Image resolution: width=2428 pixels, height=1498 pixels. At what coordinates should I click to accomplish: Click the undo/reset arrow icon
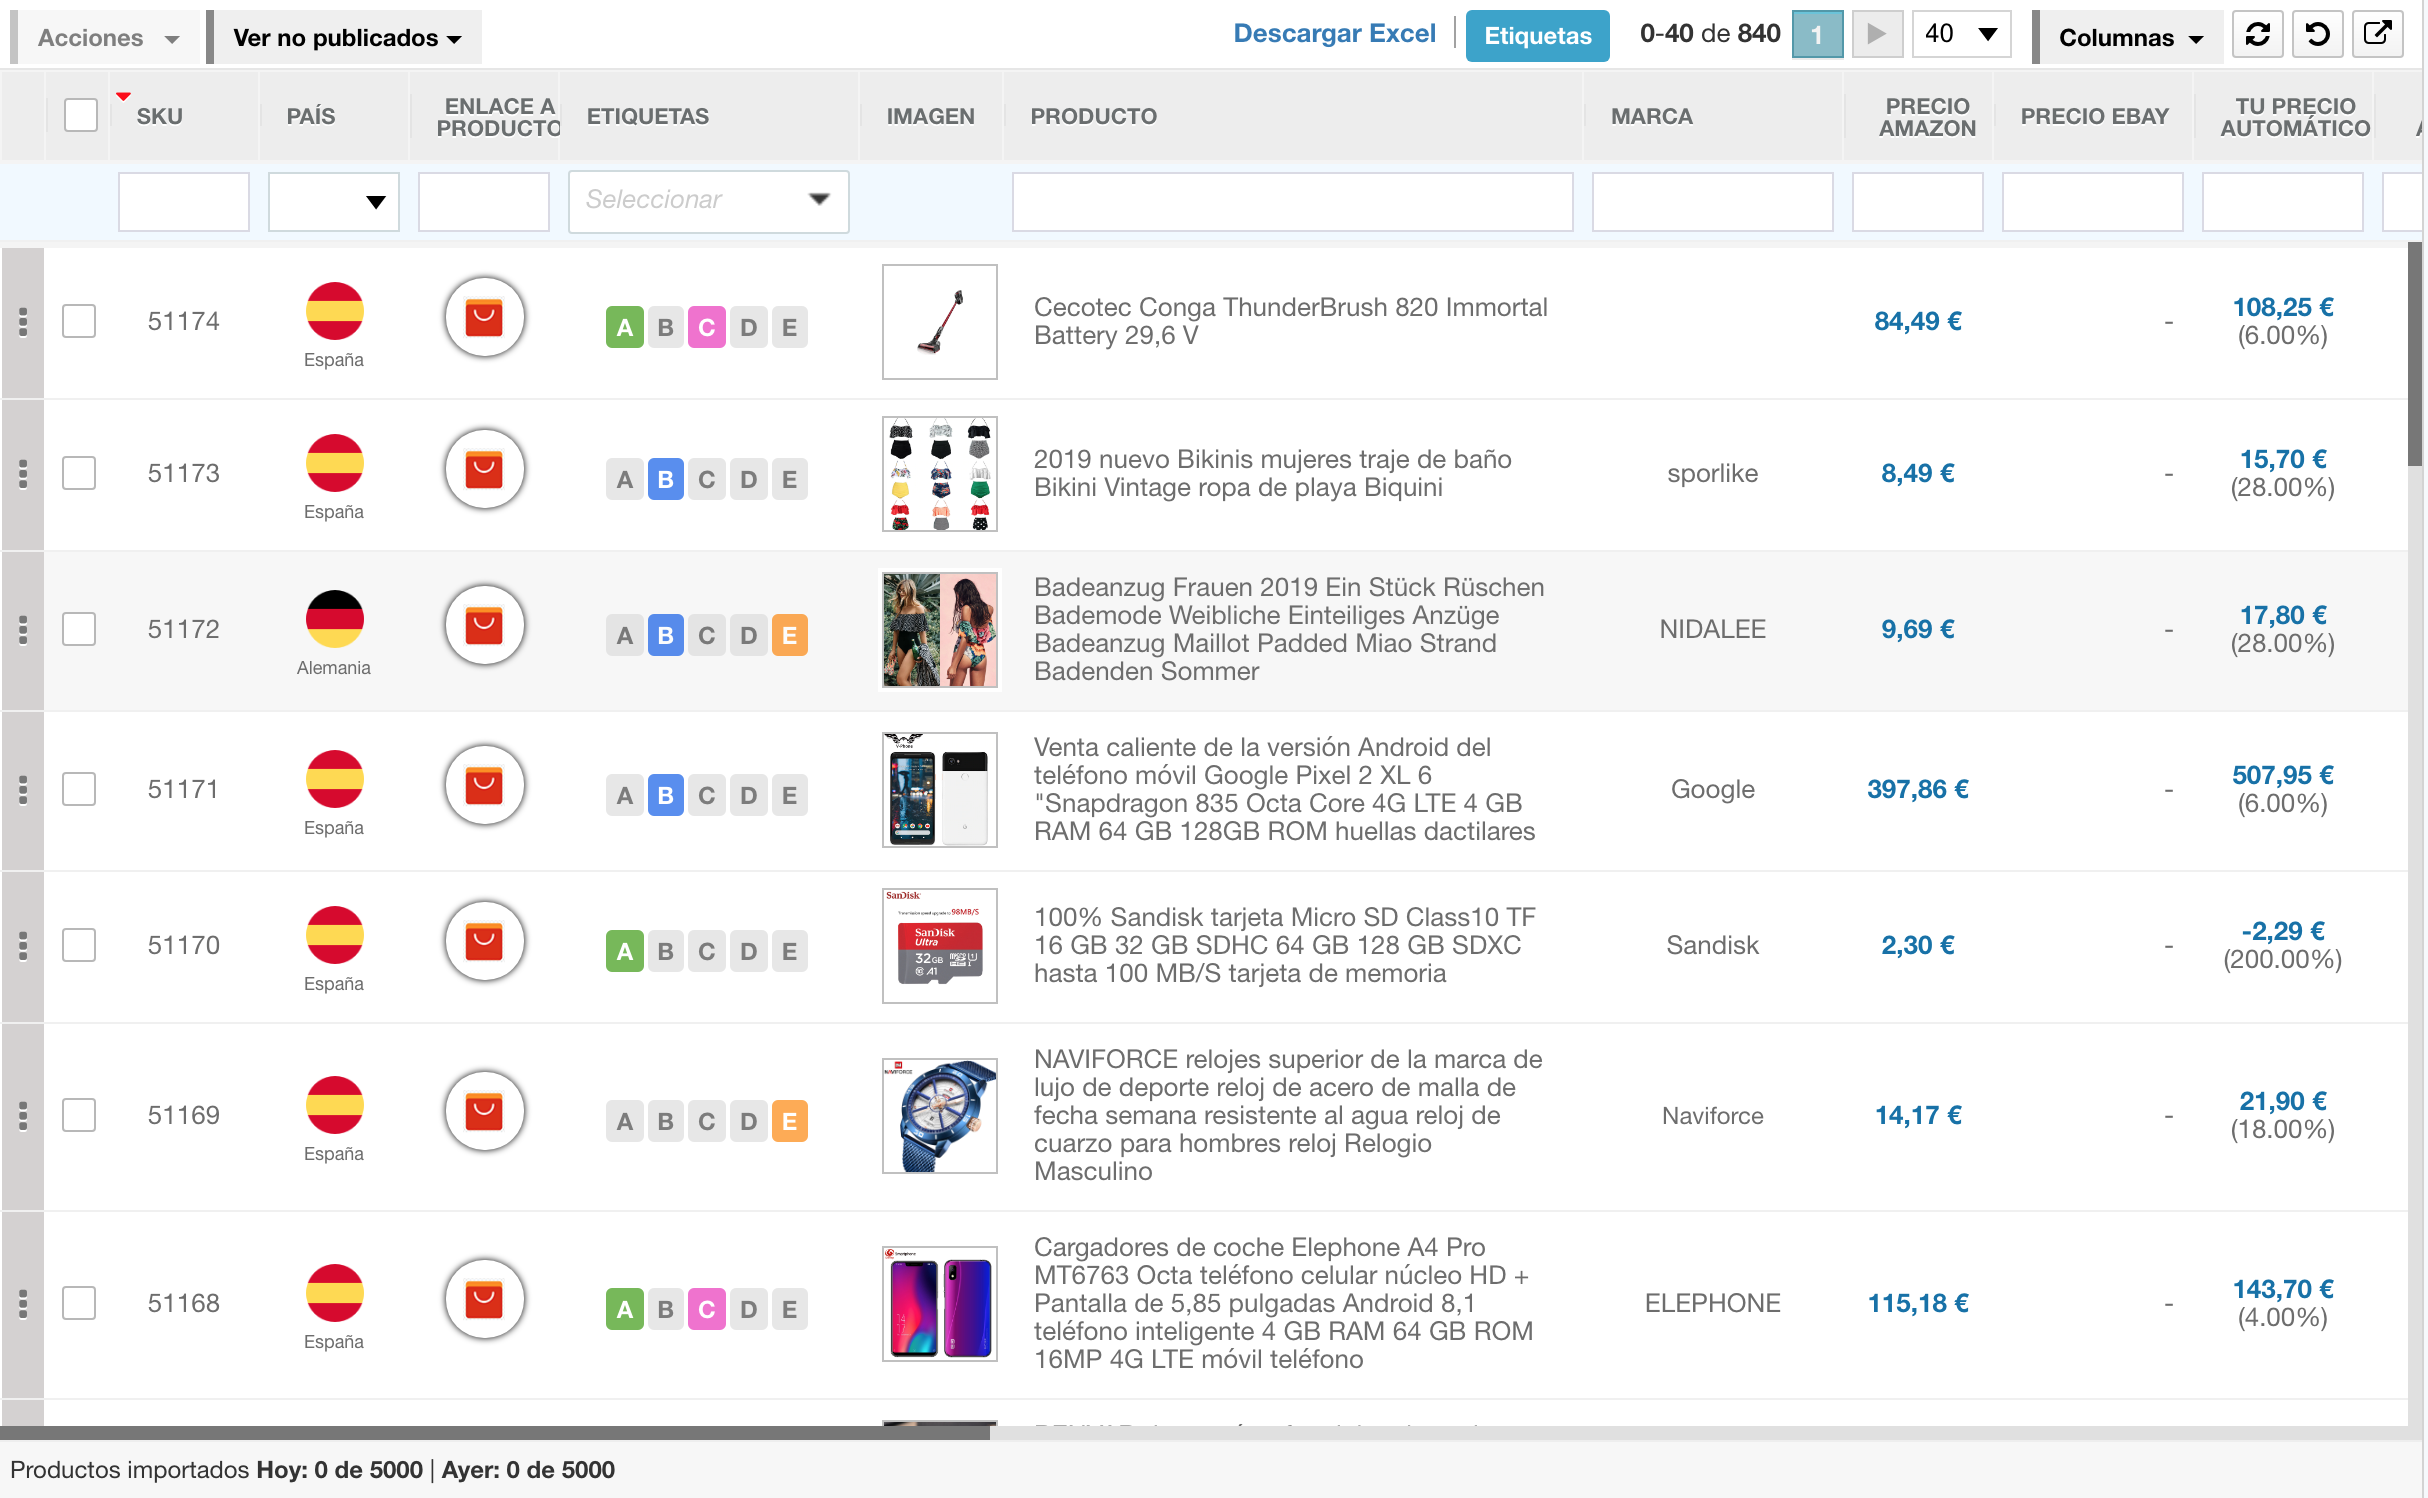pos(2317,35)
